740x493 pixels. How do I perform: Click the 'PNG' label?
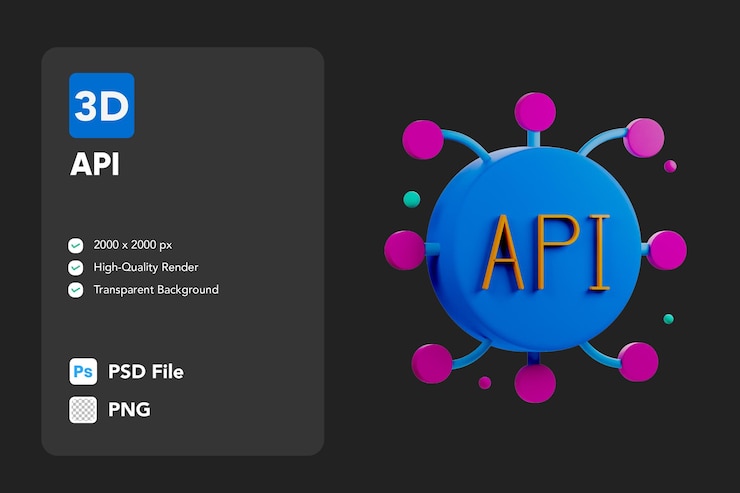point(129,409)
